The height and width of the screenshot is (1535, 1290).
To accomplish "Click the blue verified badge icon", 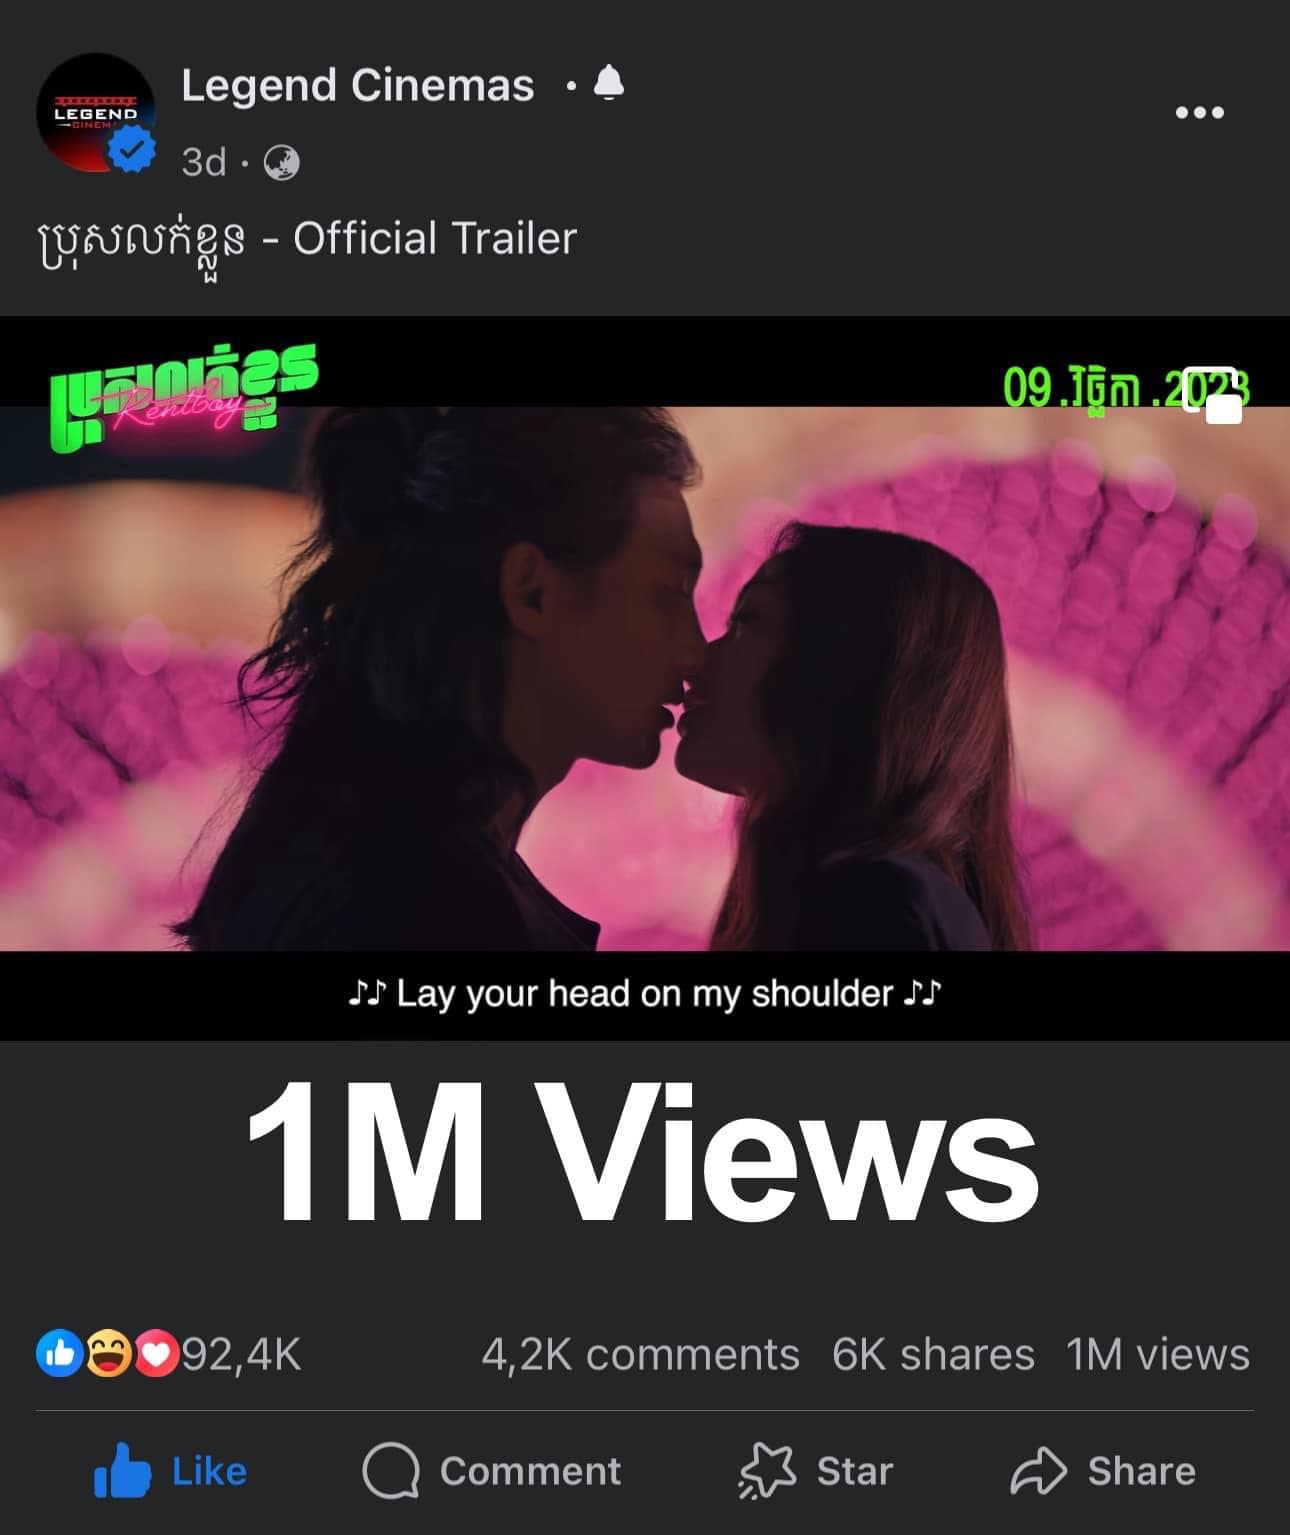I will pyautogui.click(x=133, y=150).
